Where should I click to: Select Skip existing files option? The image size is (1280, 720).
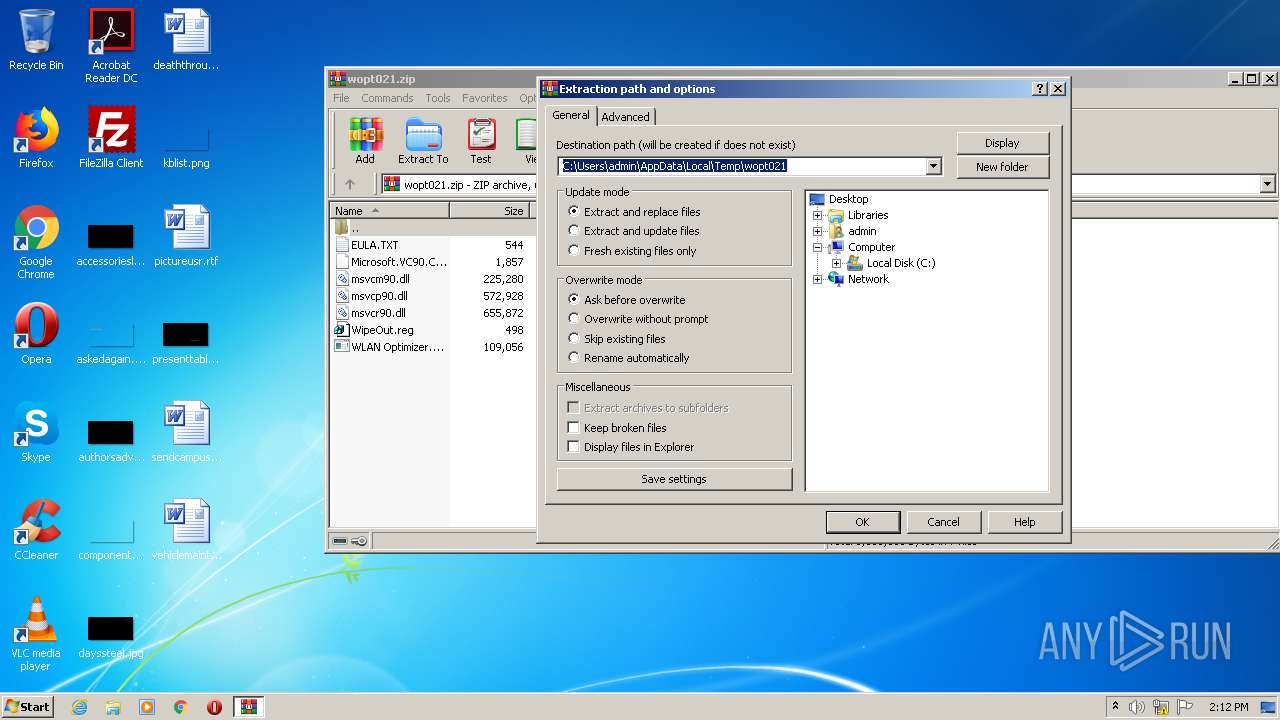tap(616, 339)
